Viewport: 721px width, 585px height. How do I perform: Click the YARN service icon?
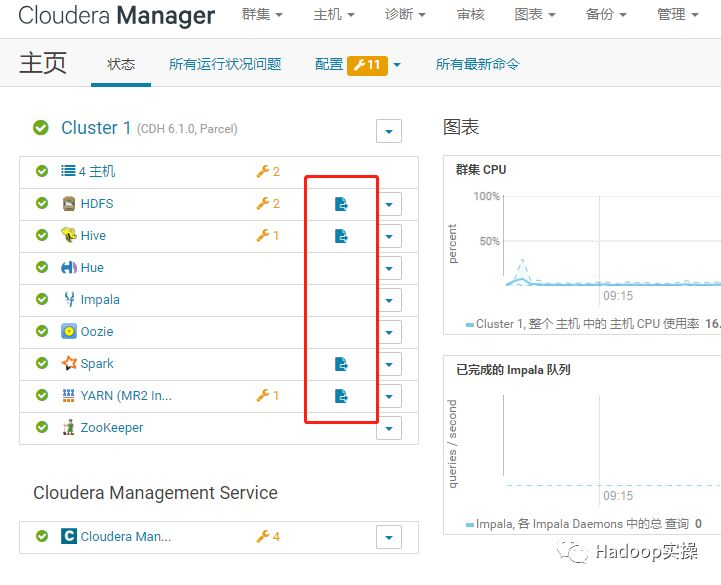(x=69, y=395)
